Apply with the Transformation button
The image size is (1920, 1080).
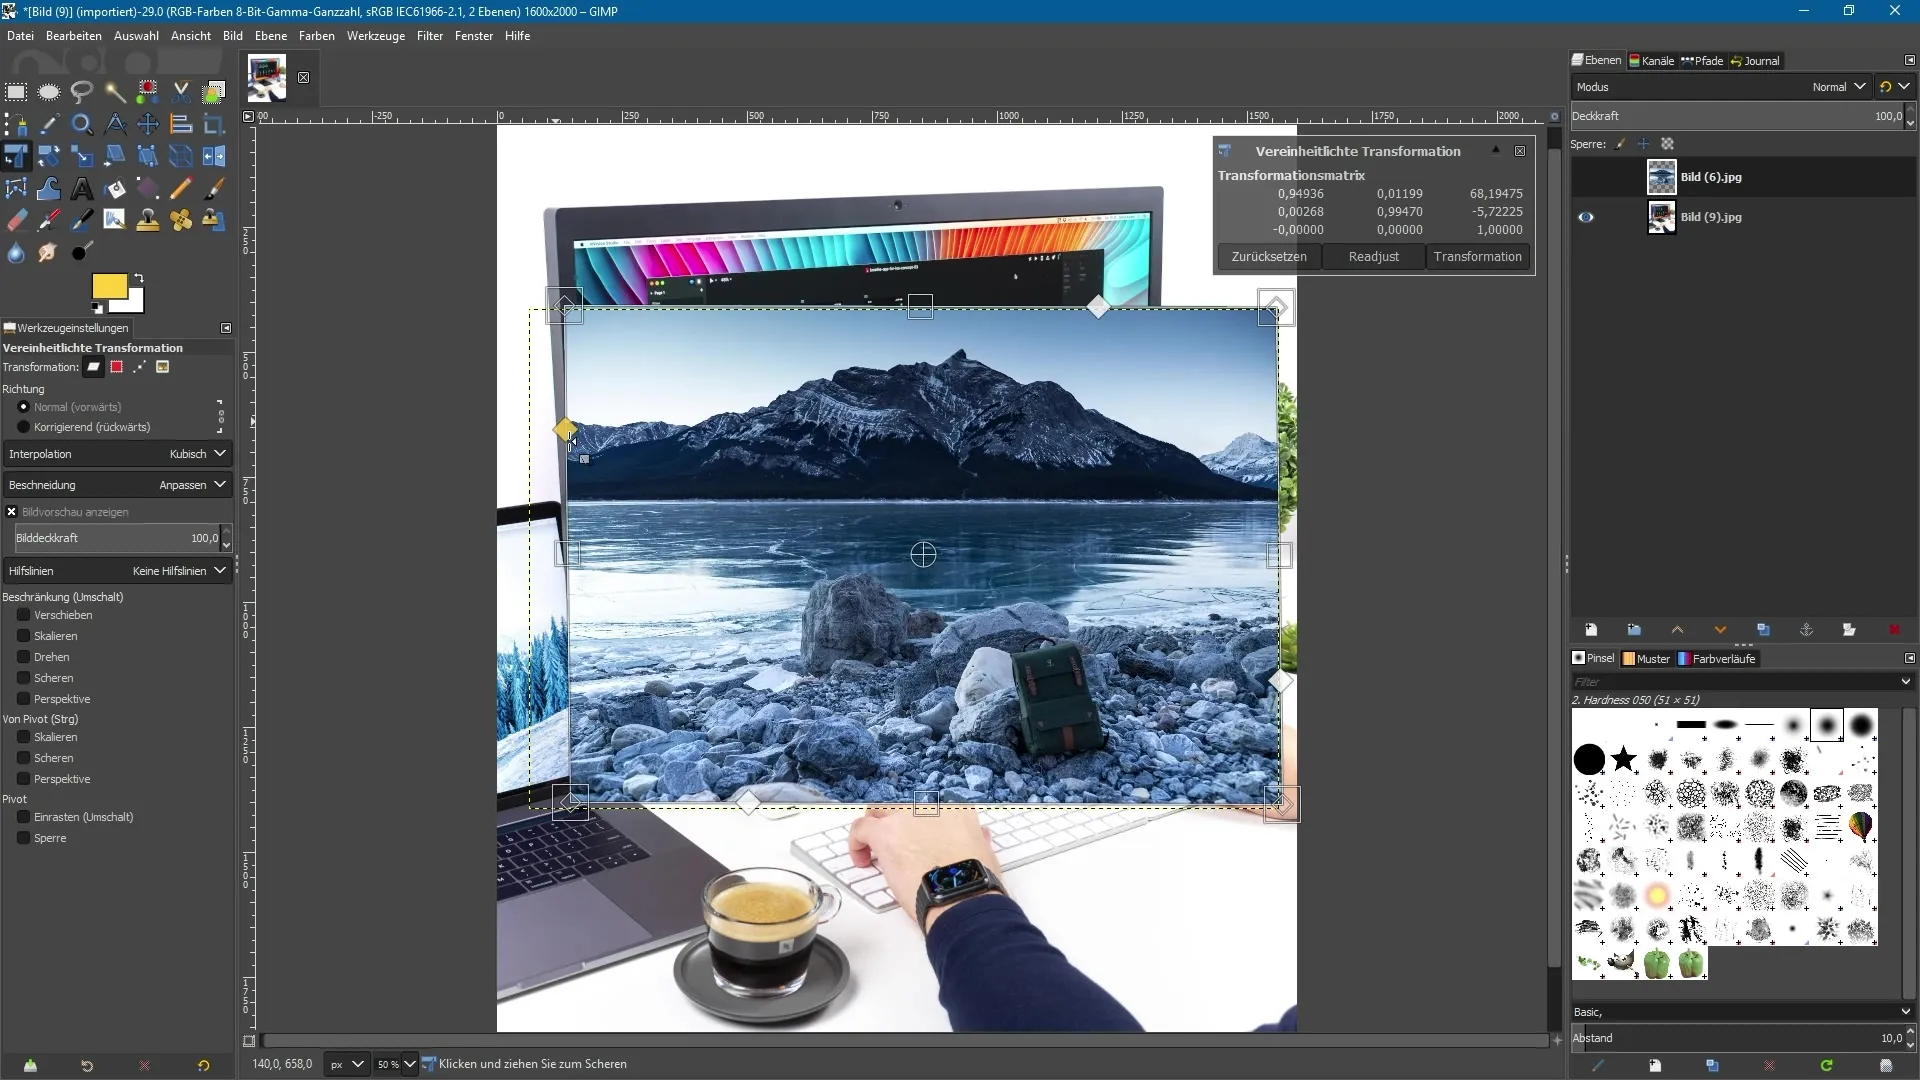click(x=1477, y=257)
